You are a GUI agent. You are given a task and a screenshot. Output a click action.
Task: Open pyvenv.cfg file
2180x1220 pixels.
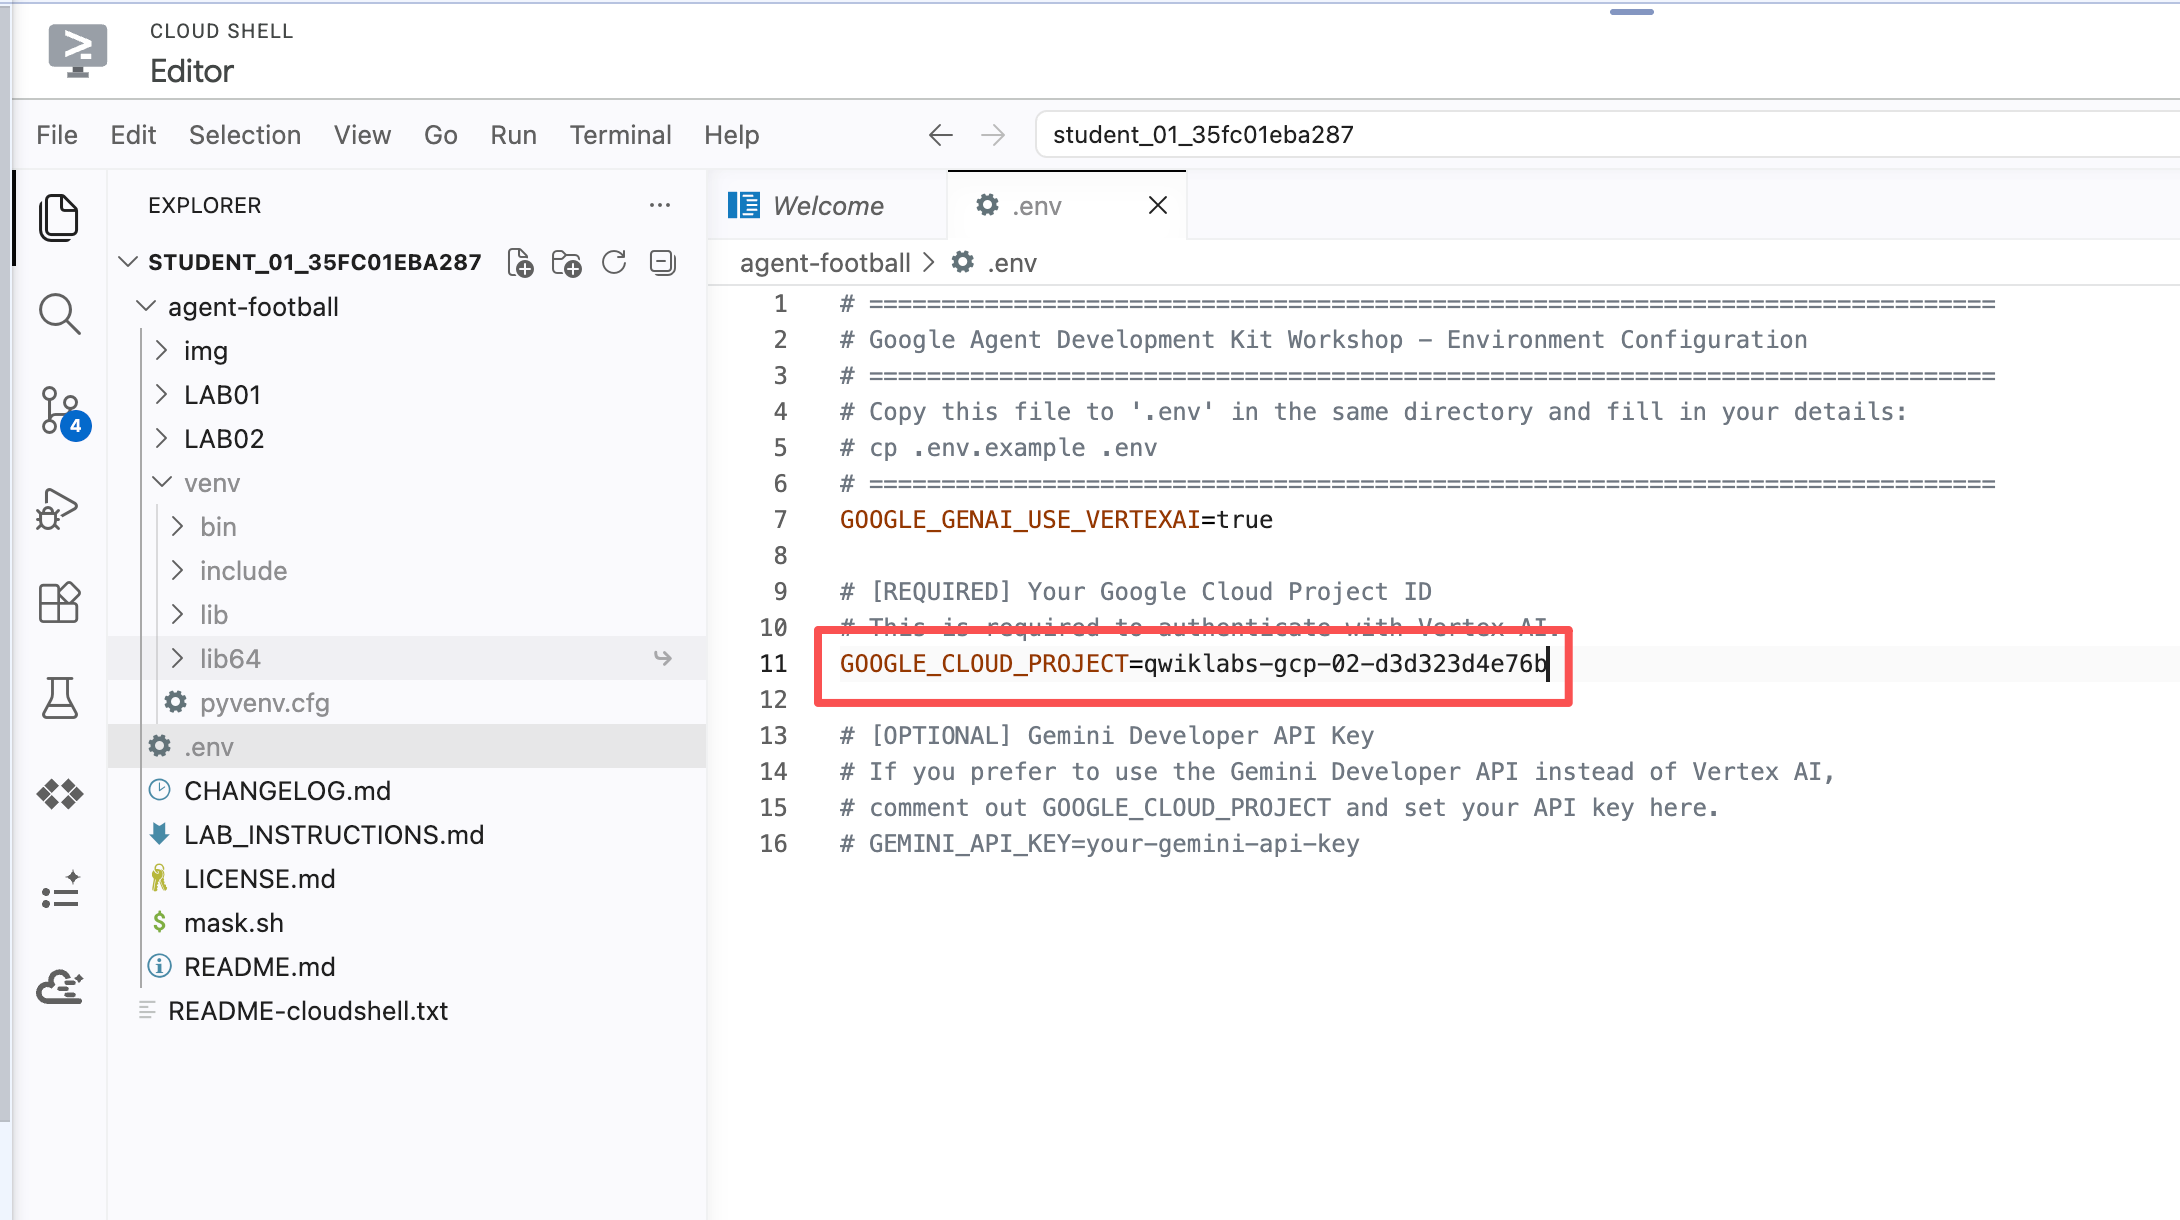tap(264, 702)
